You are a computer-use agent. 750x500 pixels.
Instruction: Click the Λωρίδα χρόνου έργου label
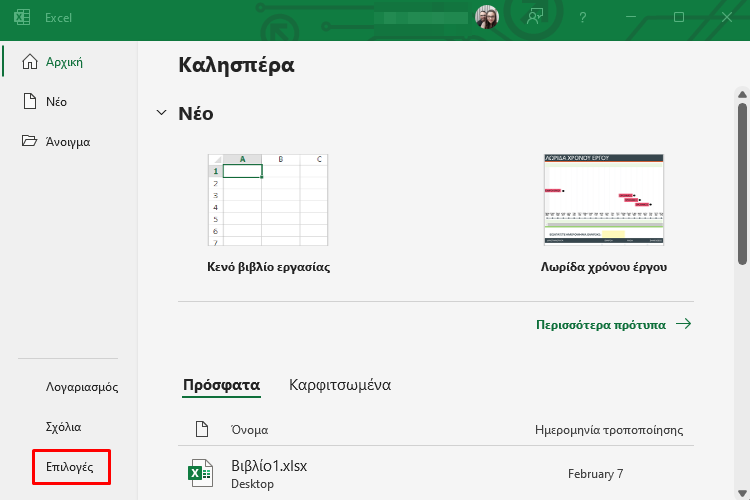604,267
